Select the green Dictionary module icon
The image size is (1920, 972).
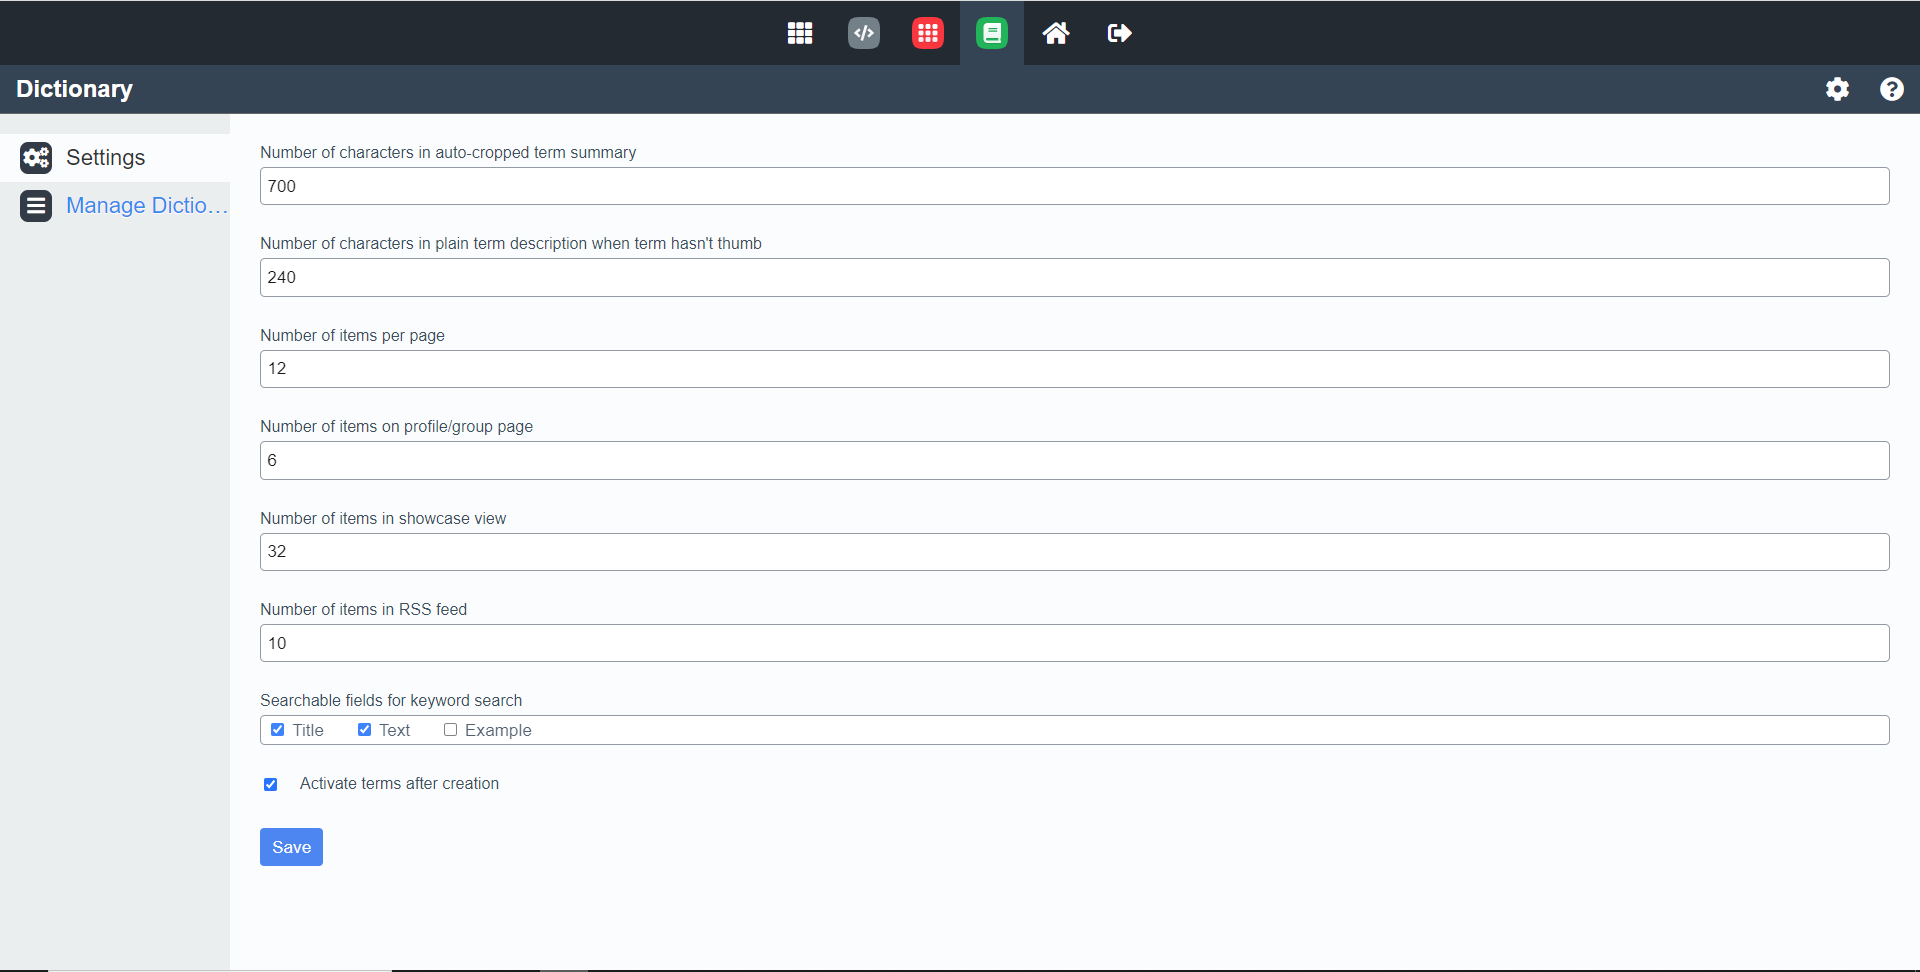click(x=992, y=33)
